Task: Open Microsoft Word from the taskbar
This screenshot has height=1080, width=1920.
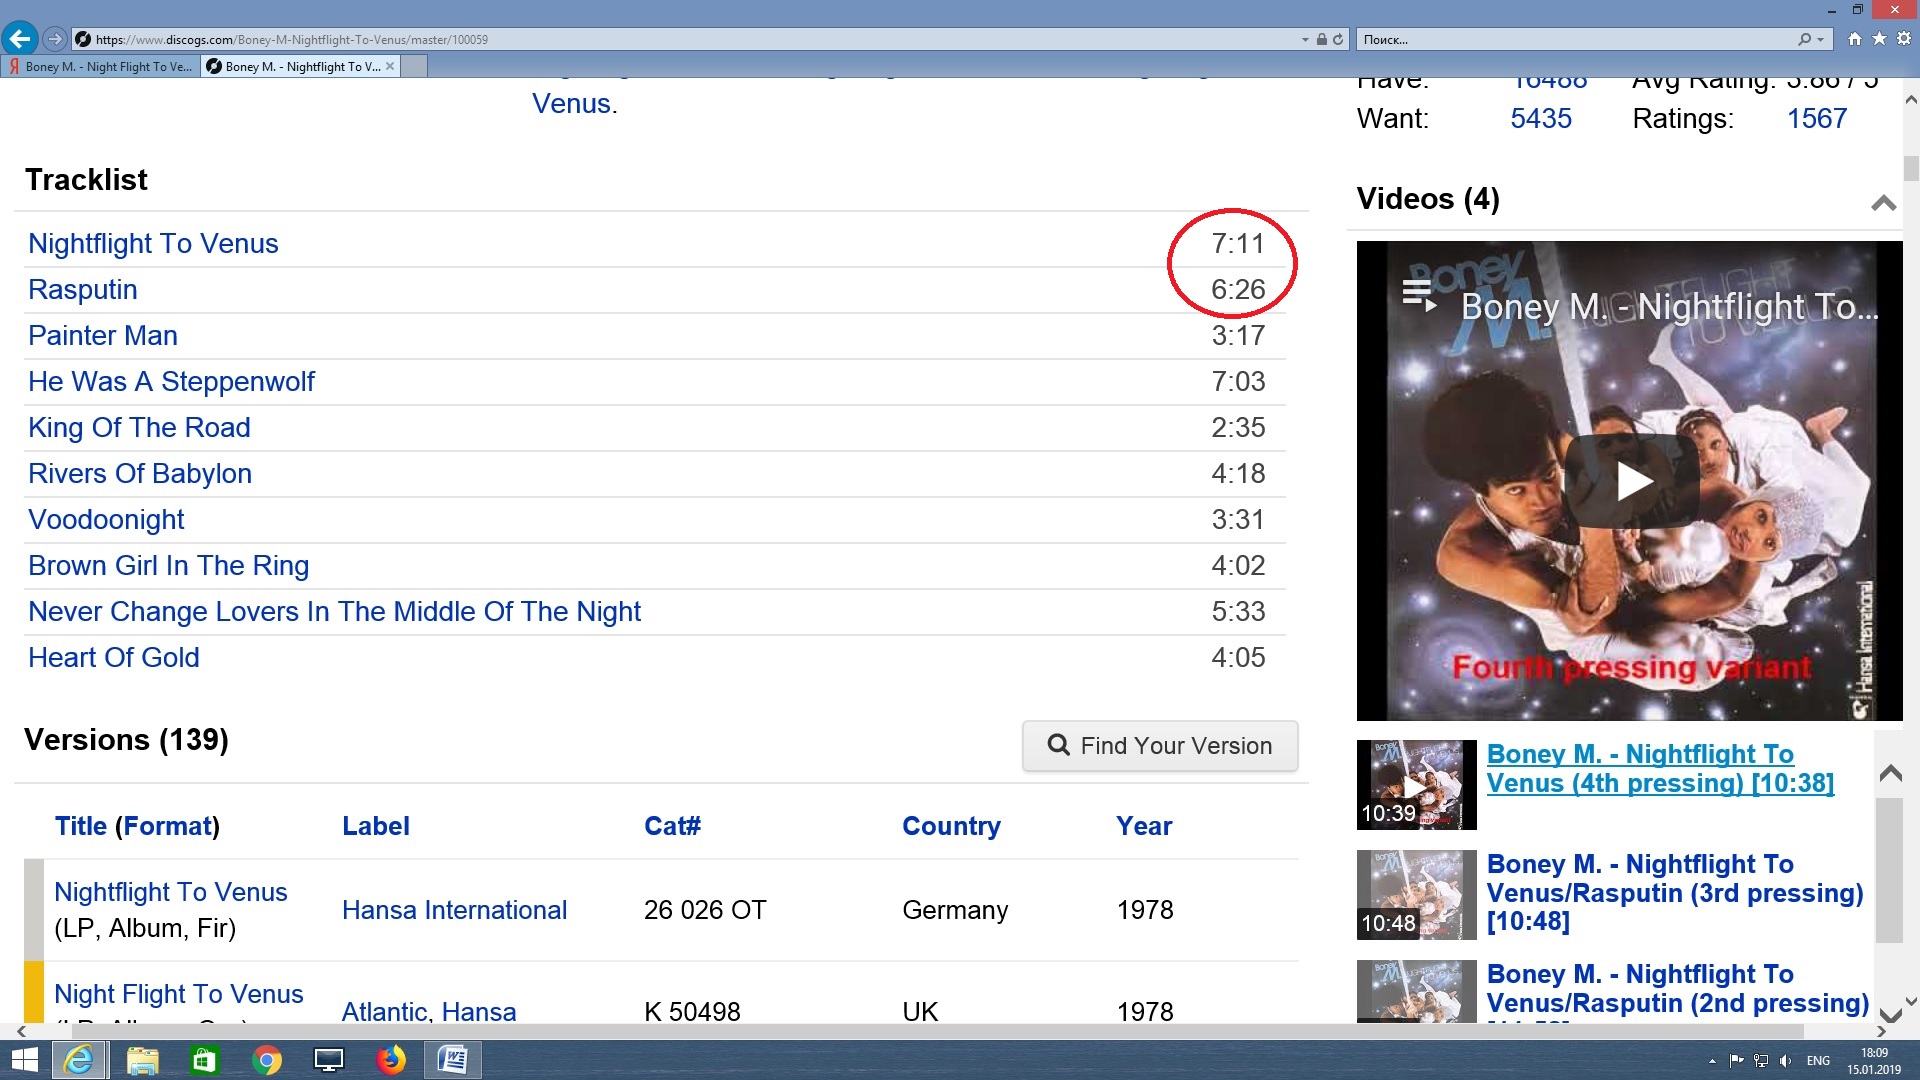Action: pyautogui.click(x=453, y=1060)
